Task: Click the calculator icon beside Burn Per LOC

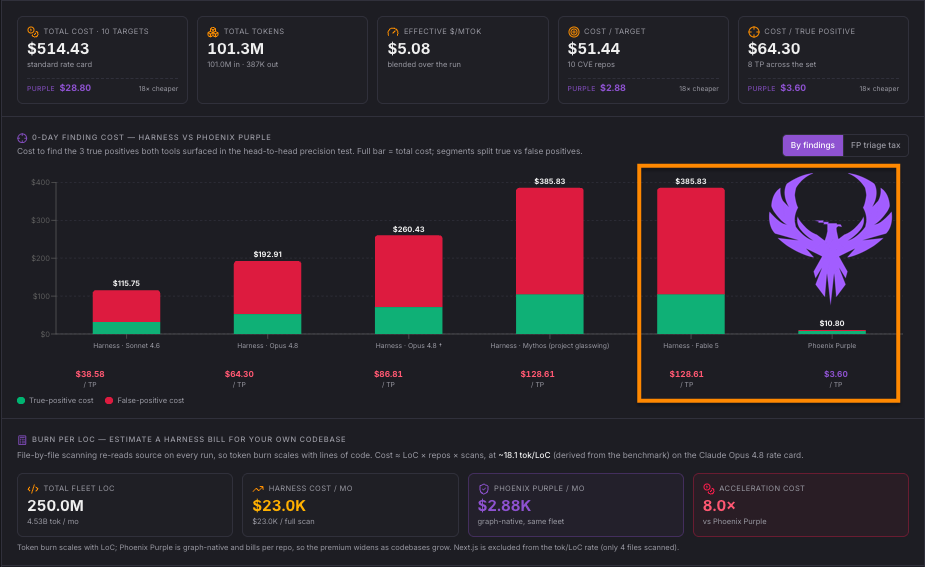Action: pyautogui.click(x=22, y=440)
